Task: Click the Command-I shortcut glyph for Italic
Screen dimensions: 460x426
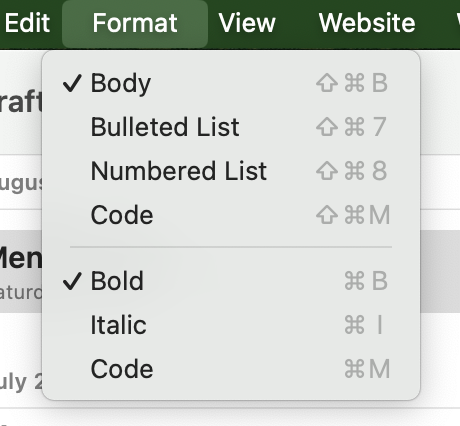Action: pyautogui.click(x=364, y=325)
